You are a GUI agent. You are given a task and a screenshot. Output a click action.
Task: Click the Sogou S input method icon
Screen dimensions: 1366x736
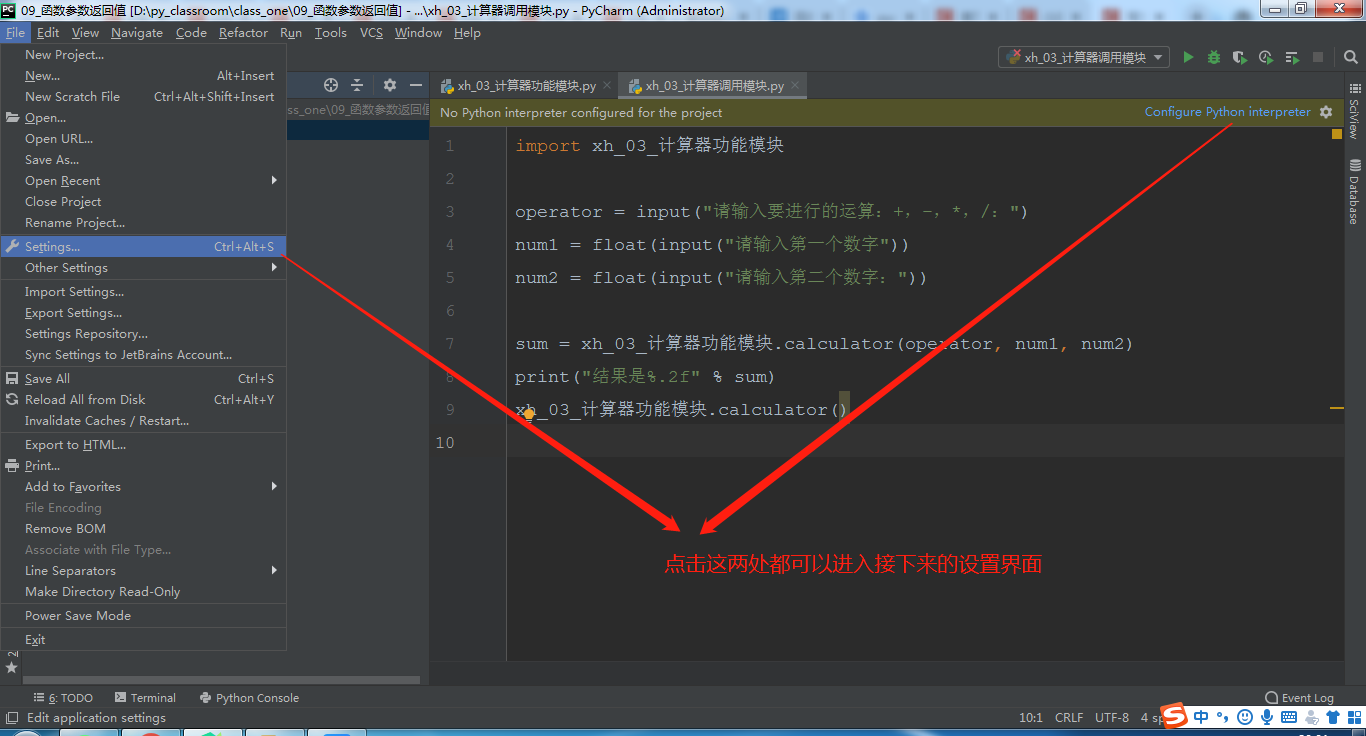pyautogui.click(x=1174, y=716)
